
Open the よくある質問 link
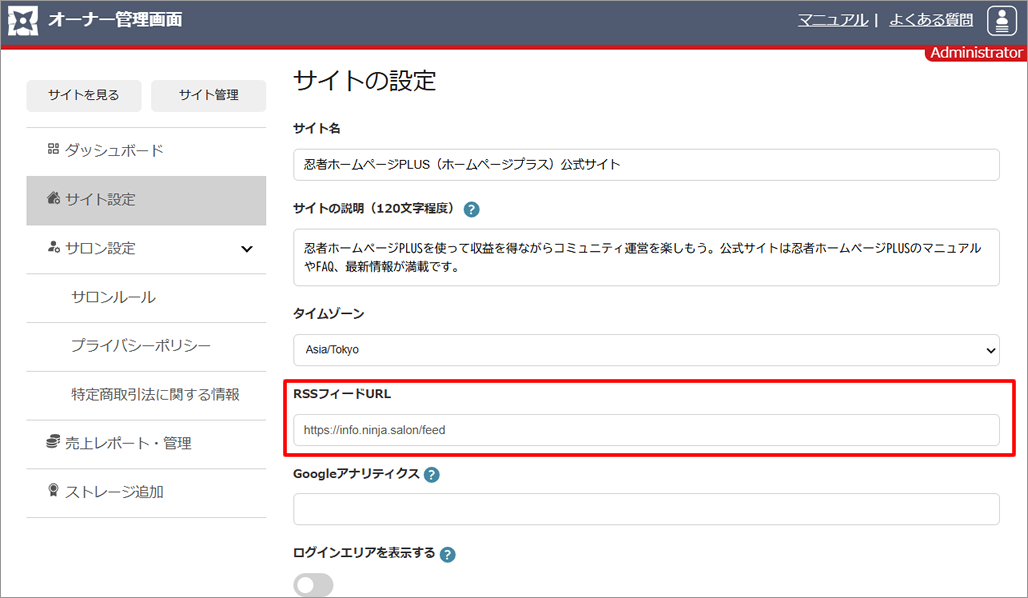(931, 20)
